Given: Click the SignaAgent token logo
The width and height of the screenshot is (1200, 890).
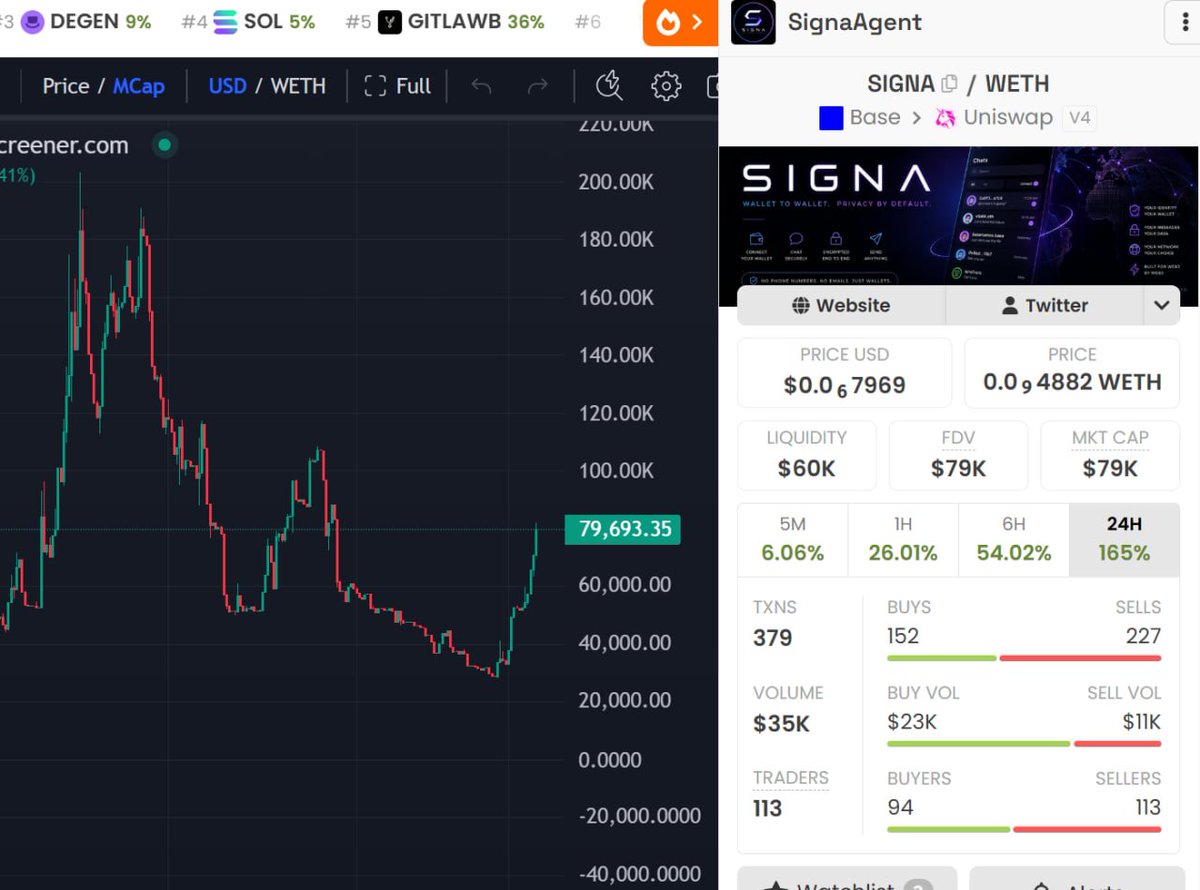Looking at the screenshot, I should coord(753,22).
